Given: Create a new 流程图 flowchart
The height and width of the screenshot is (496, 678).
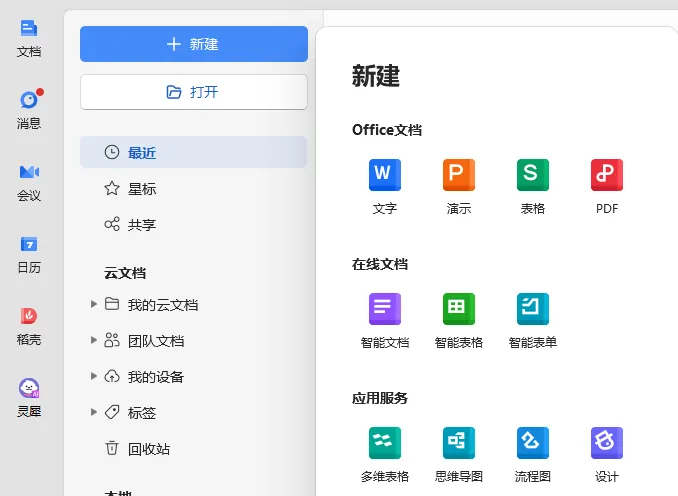Looking at the screenshot, I should tap(533, 455).
